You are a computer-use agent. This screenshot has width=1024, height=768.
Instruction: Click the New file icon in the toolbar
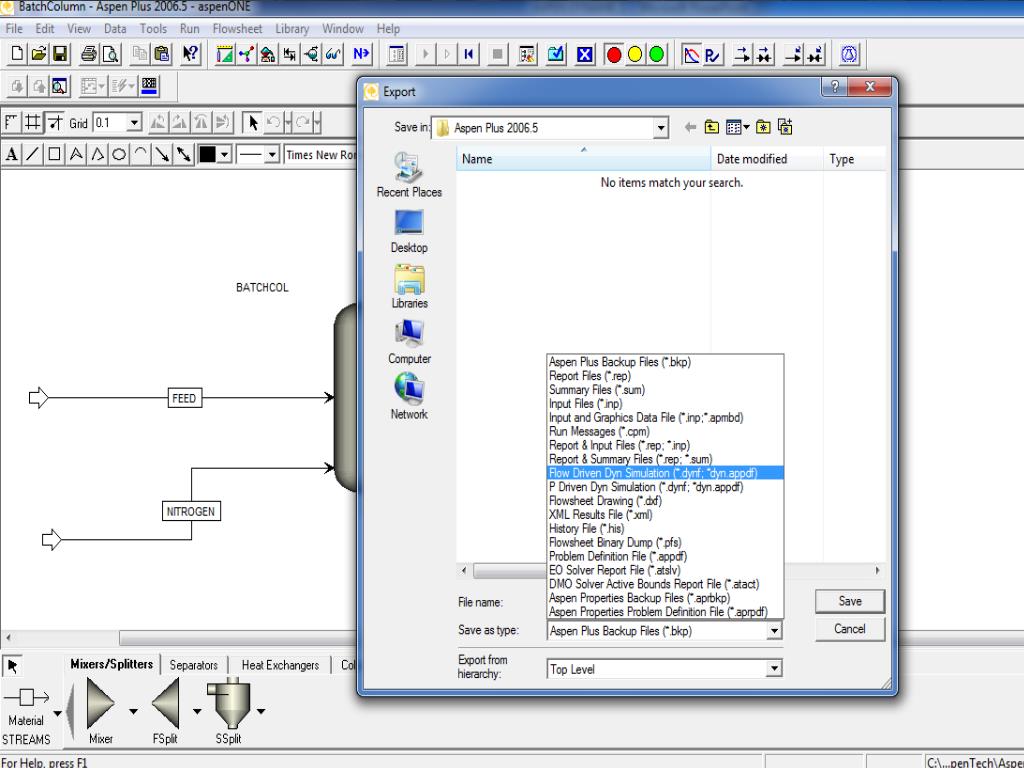point(18,54)
